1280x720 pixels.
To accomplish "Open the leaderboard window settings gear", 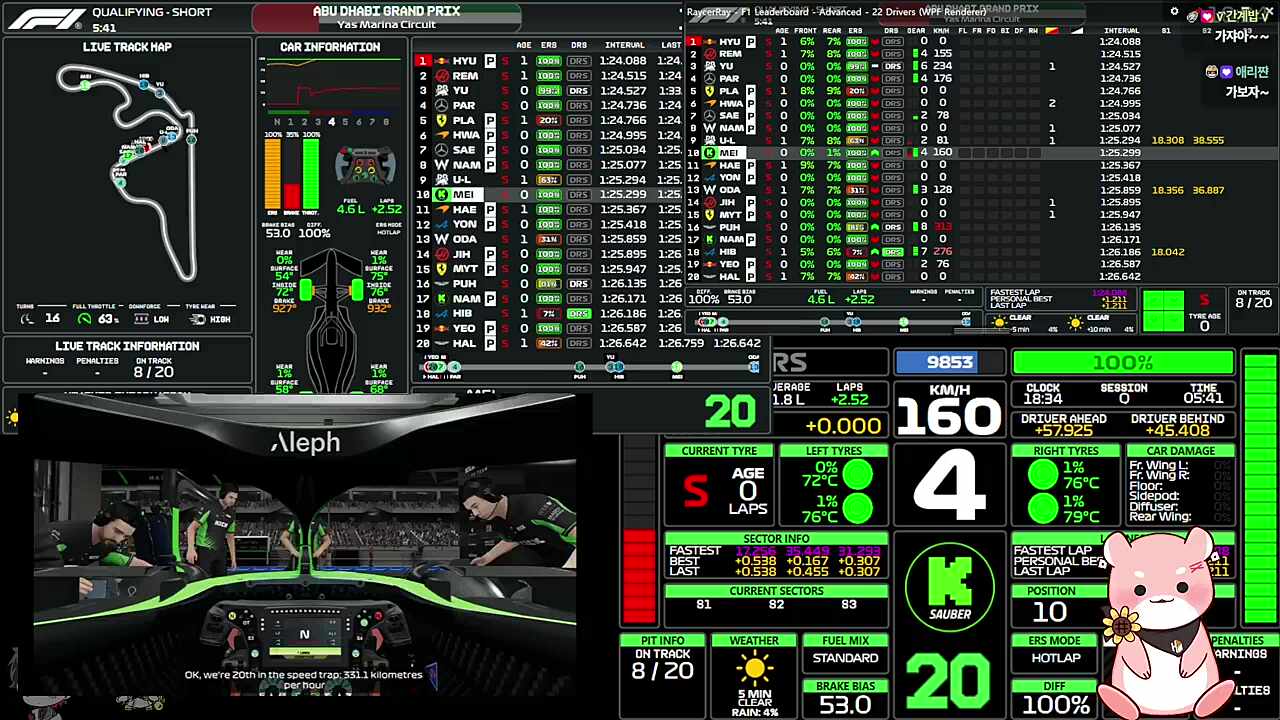I will (1175, 12).
